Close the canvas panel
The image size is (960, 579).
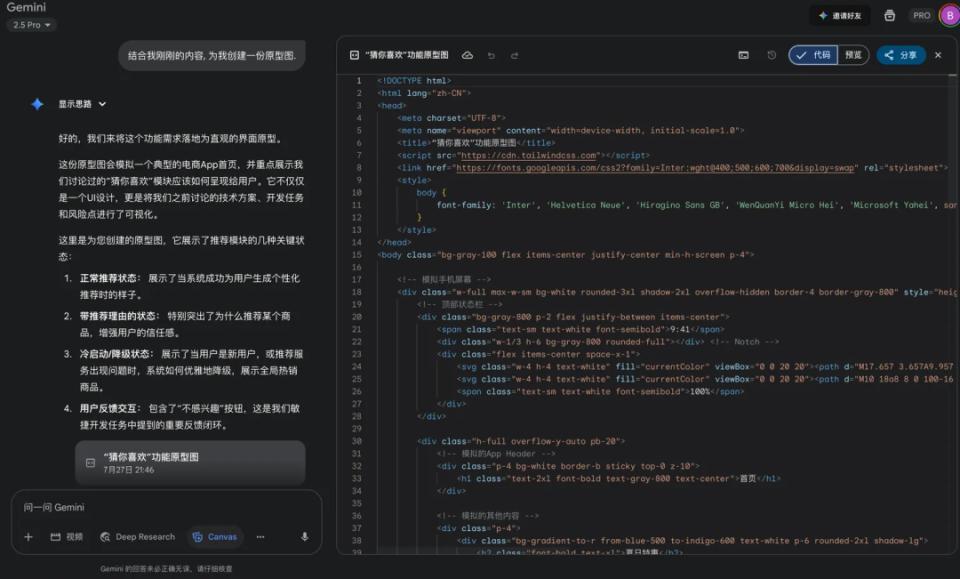coord(938,55)
